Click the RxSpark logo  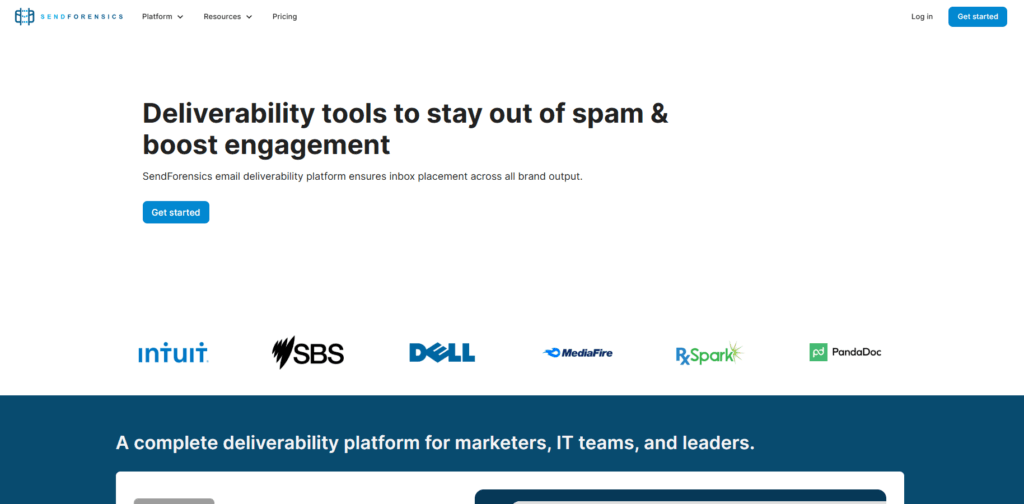[x=710, y=353]
